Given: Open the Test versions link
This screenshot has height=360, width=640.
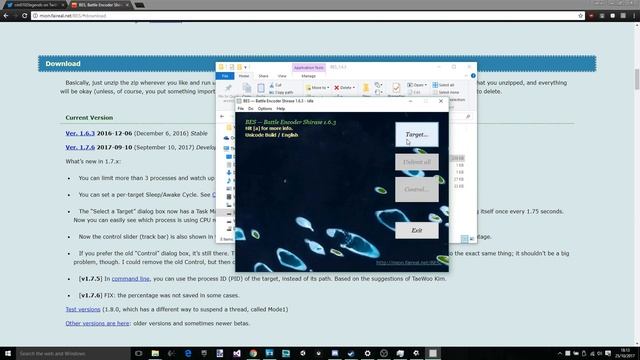Looking at the screenshot, I should [83, 309].
